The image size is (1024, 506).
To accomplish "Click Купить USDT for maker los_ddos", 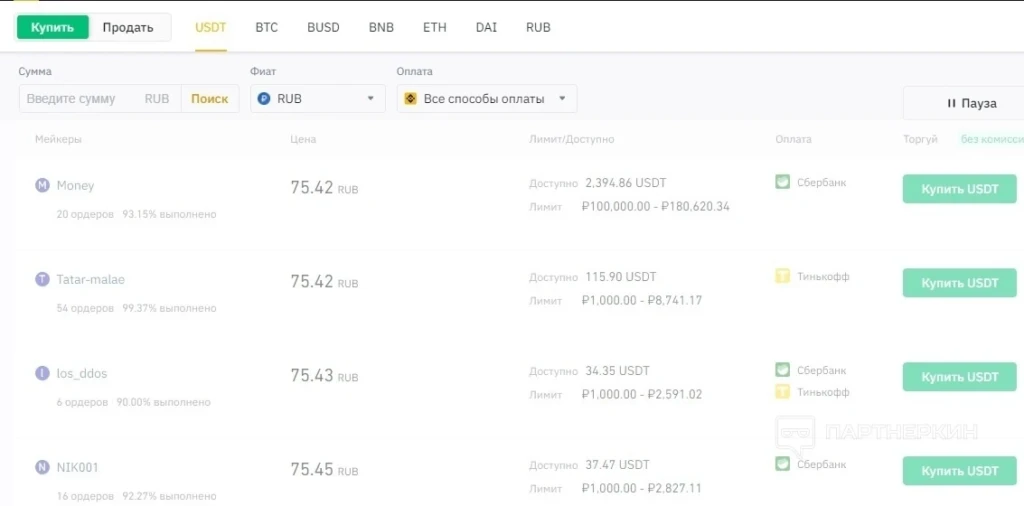I will pyautogui.click(x=959, y=377).
